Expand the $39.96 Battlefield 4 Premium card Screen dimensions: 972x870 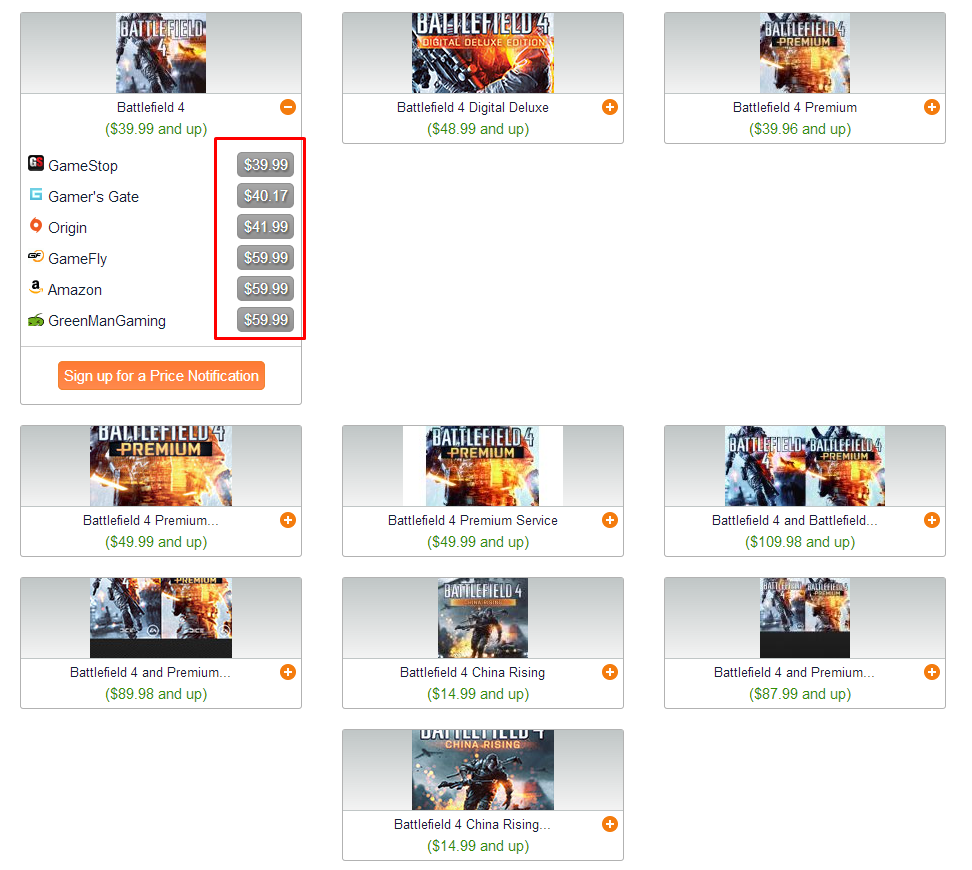(932, 107)
